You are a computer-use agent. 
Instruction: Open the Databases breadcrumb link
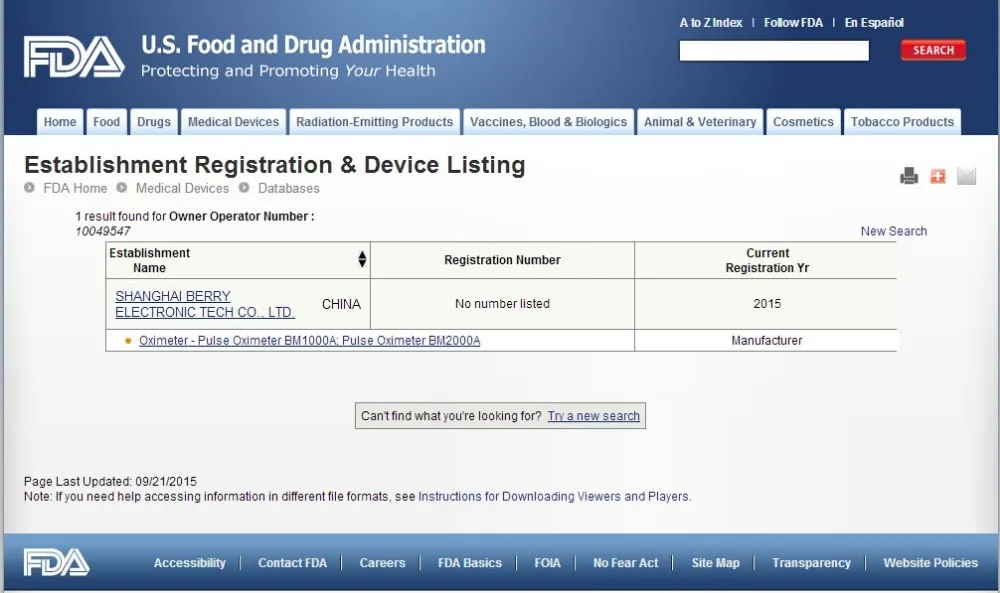[289, 188]
